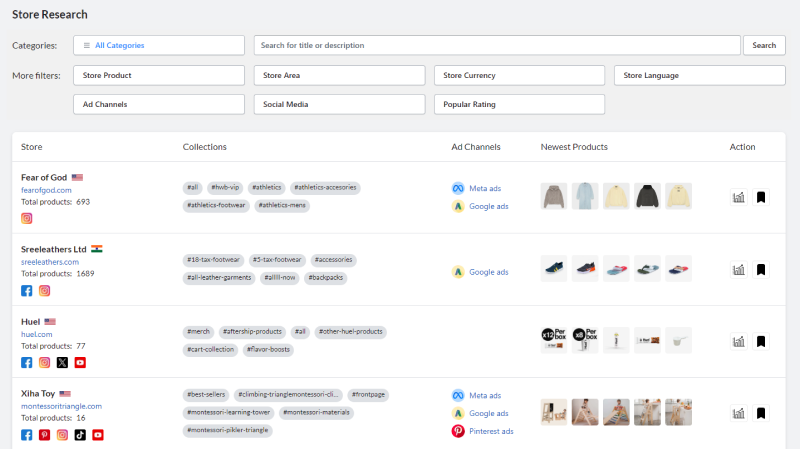Open the sreeleathers.com link
The height and width of the screenshot is (449, 800).
point(49,262)
